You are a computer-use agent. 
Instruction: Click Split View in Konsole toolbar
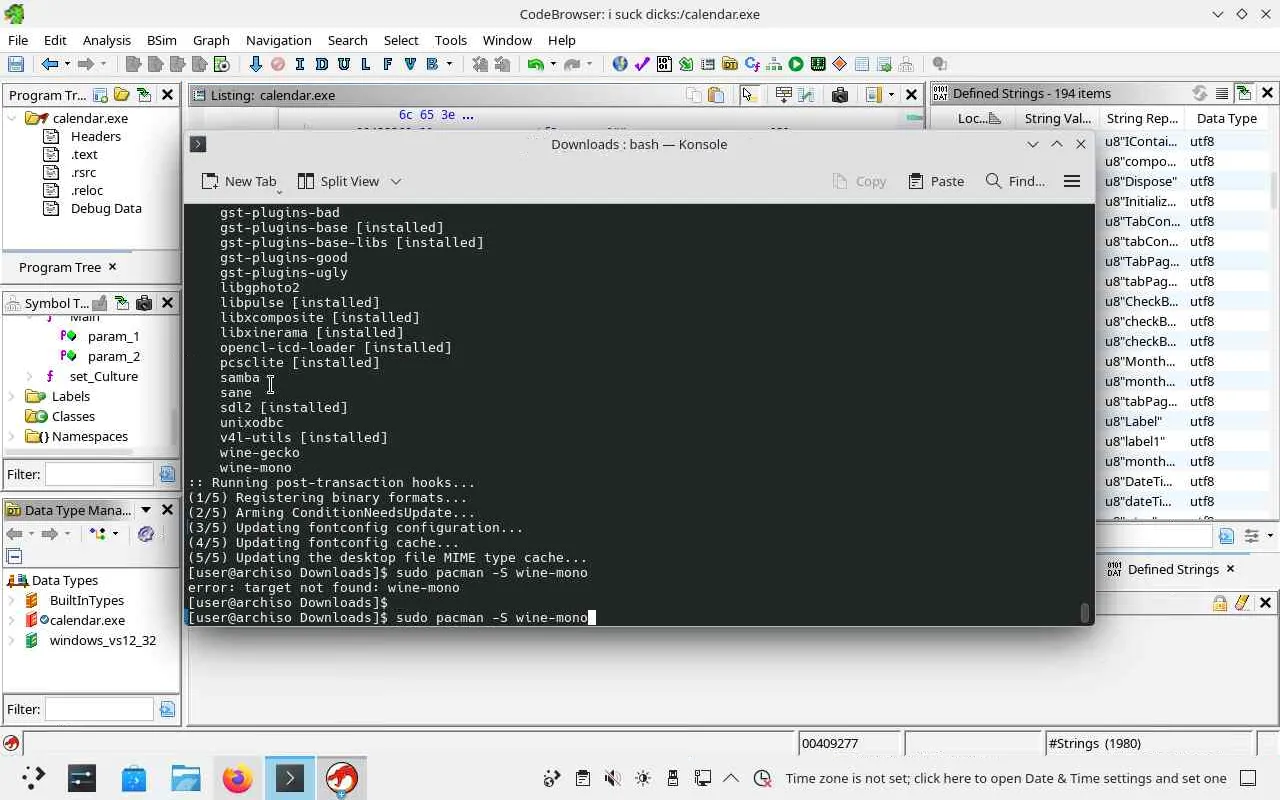coord(339,181)
